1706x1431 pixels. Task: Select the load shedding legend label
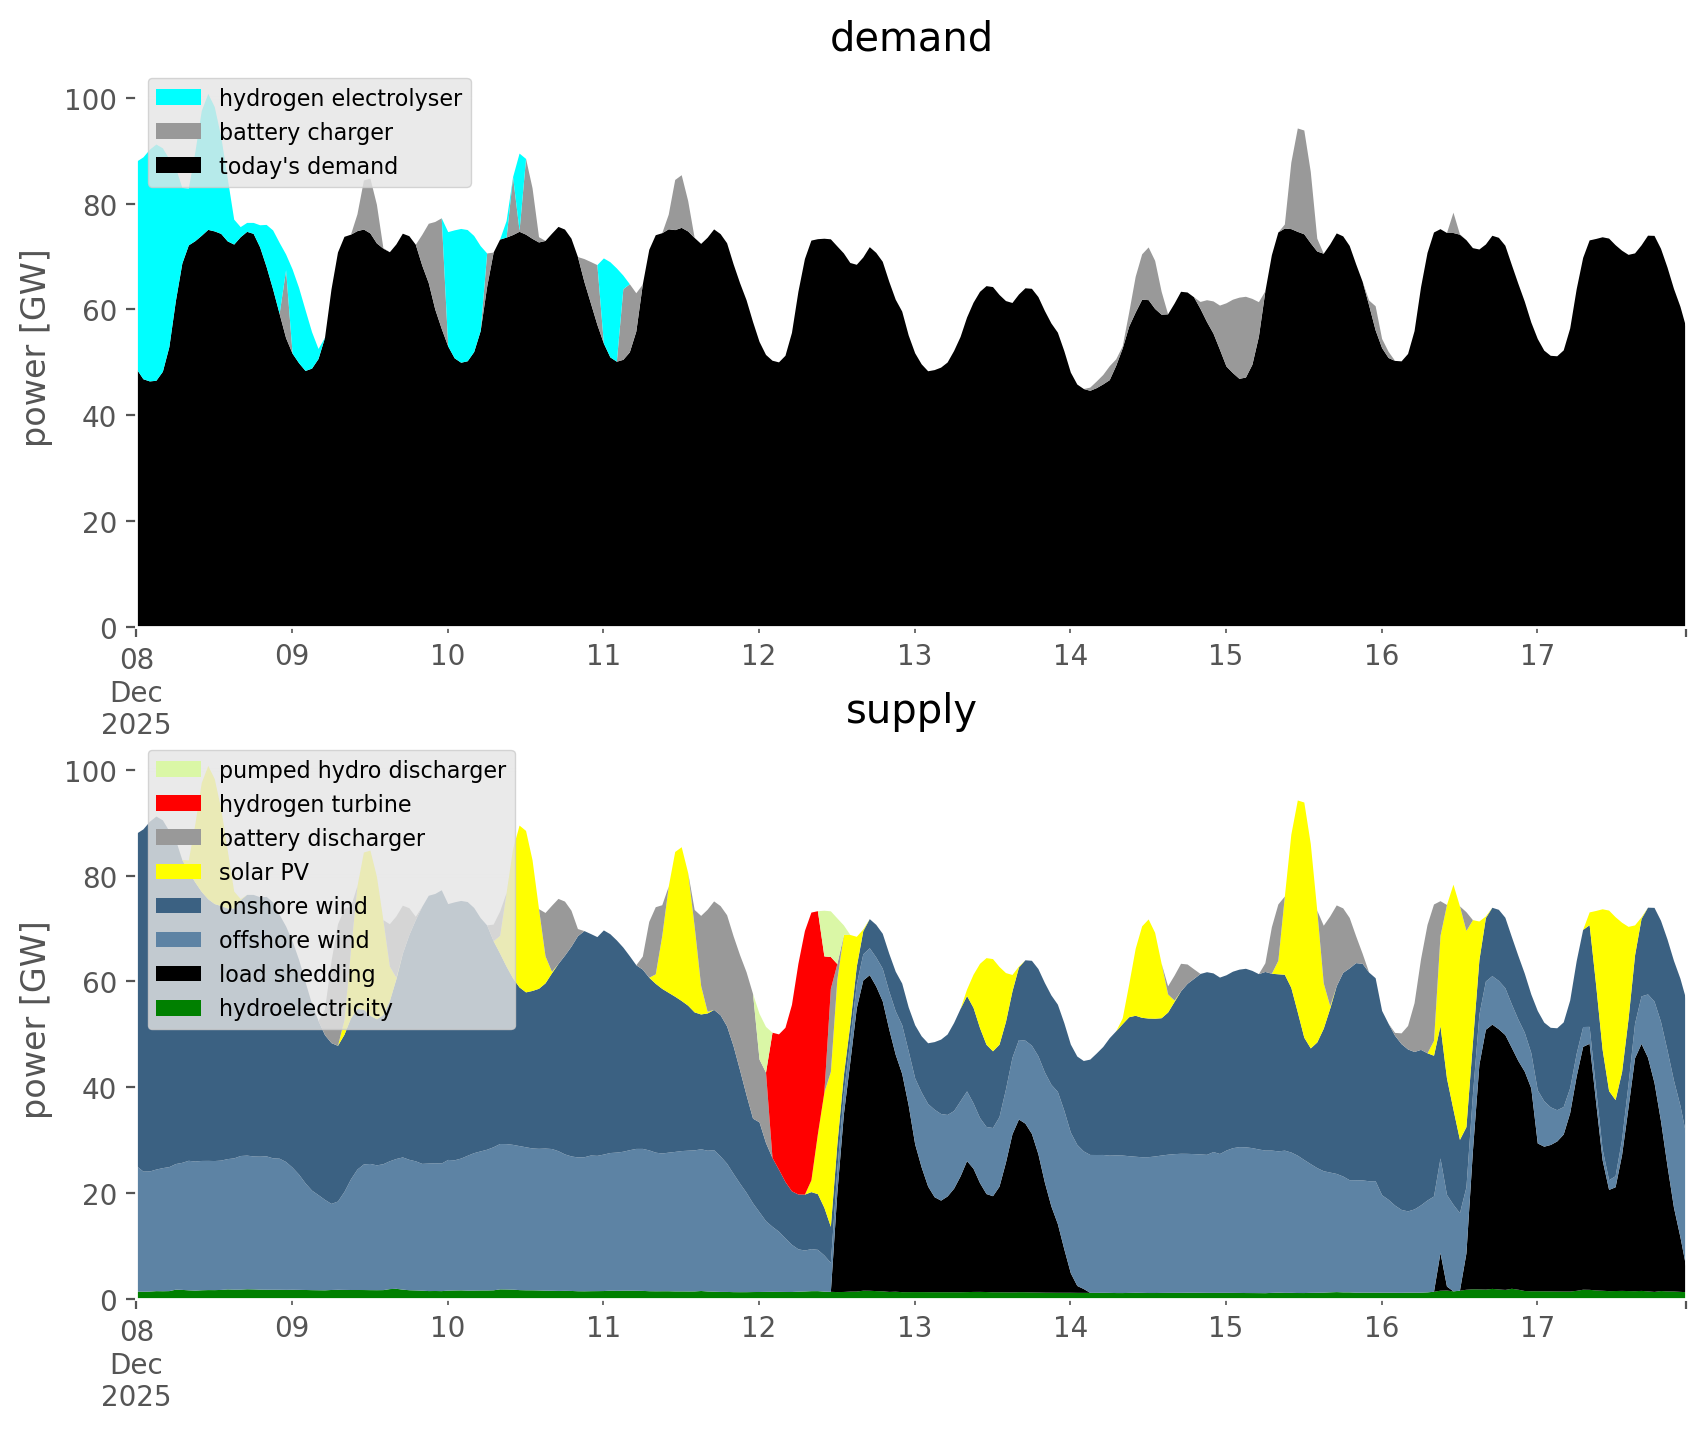297,974
